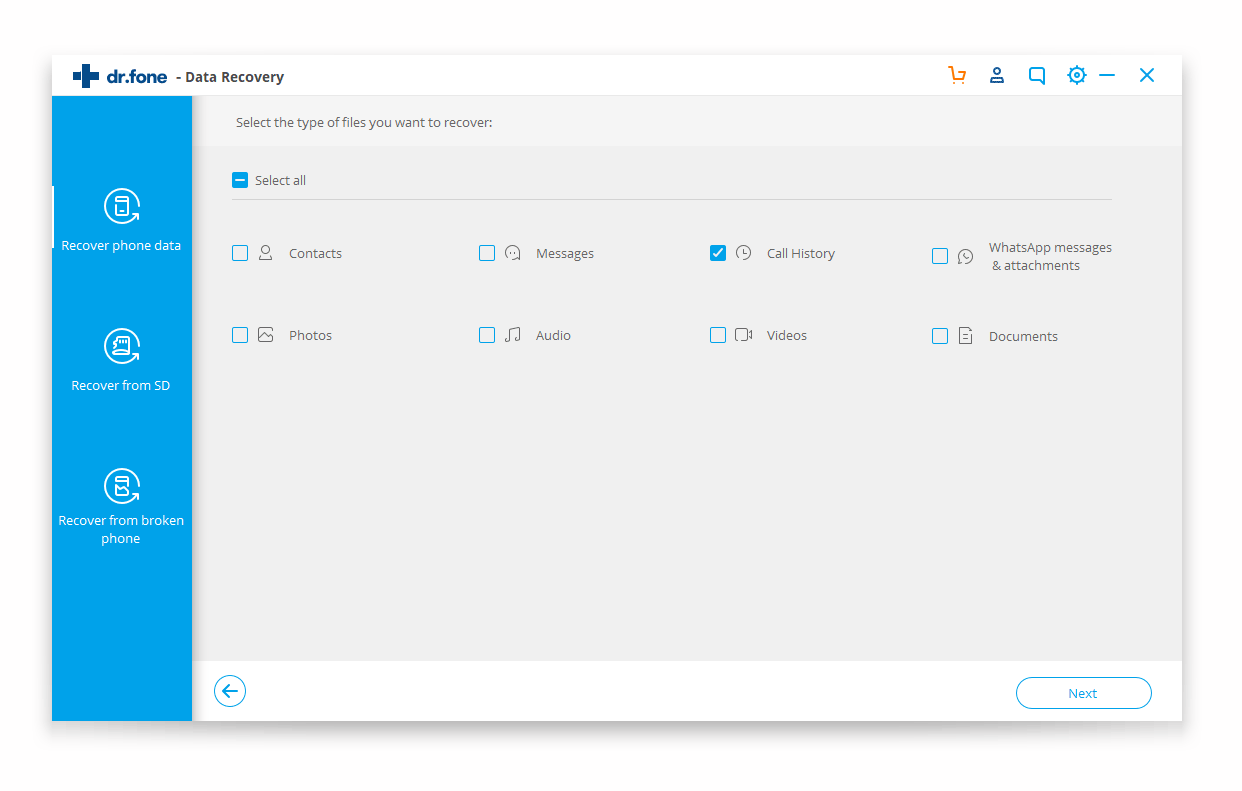Check the Contacts checkbox
Viewport: 1242px width, 791px height.
tap(240, 253)
